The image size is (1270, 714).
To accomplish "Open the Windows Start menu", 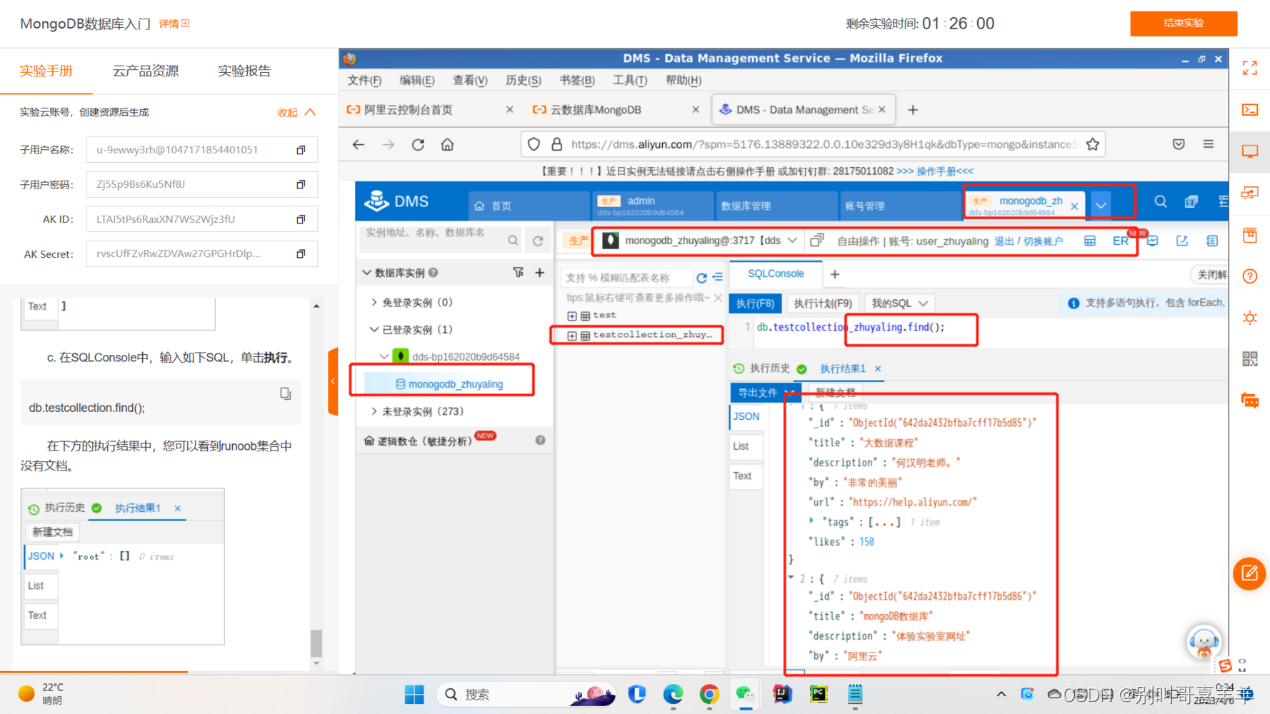I will (x=414, y=693).
